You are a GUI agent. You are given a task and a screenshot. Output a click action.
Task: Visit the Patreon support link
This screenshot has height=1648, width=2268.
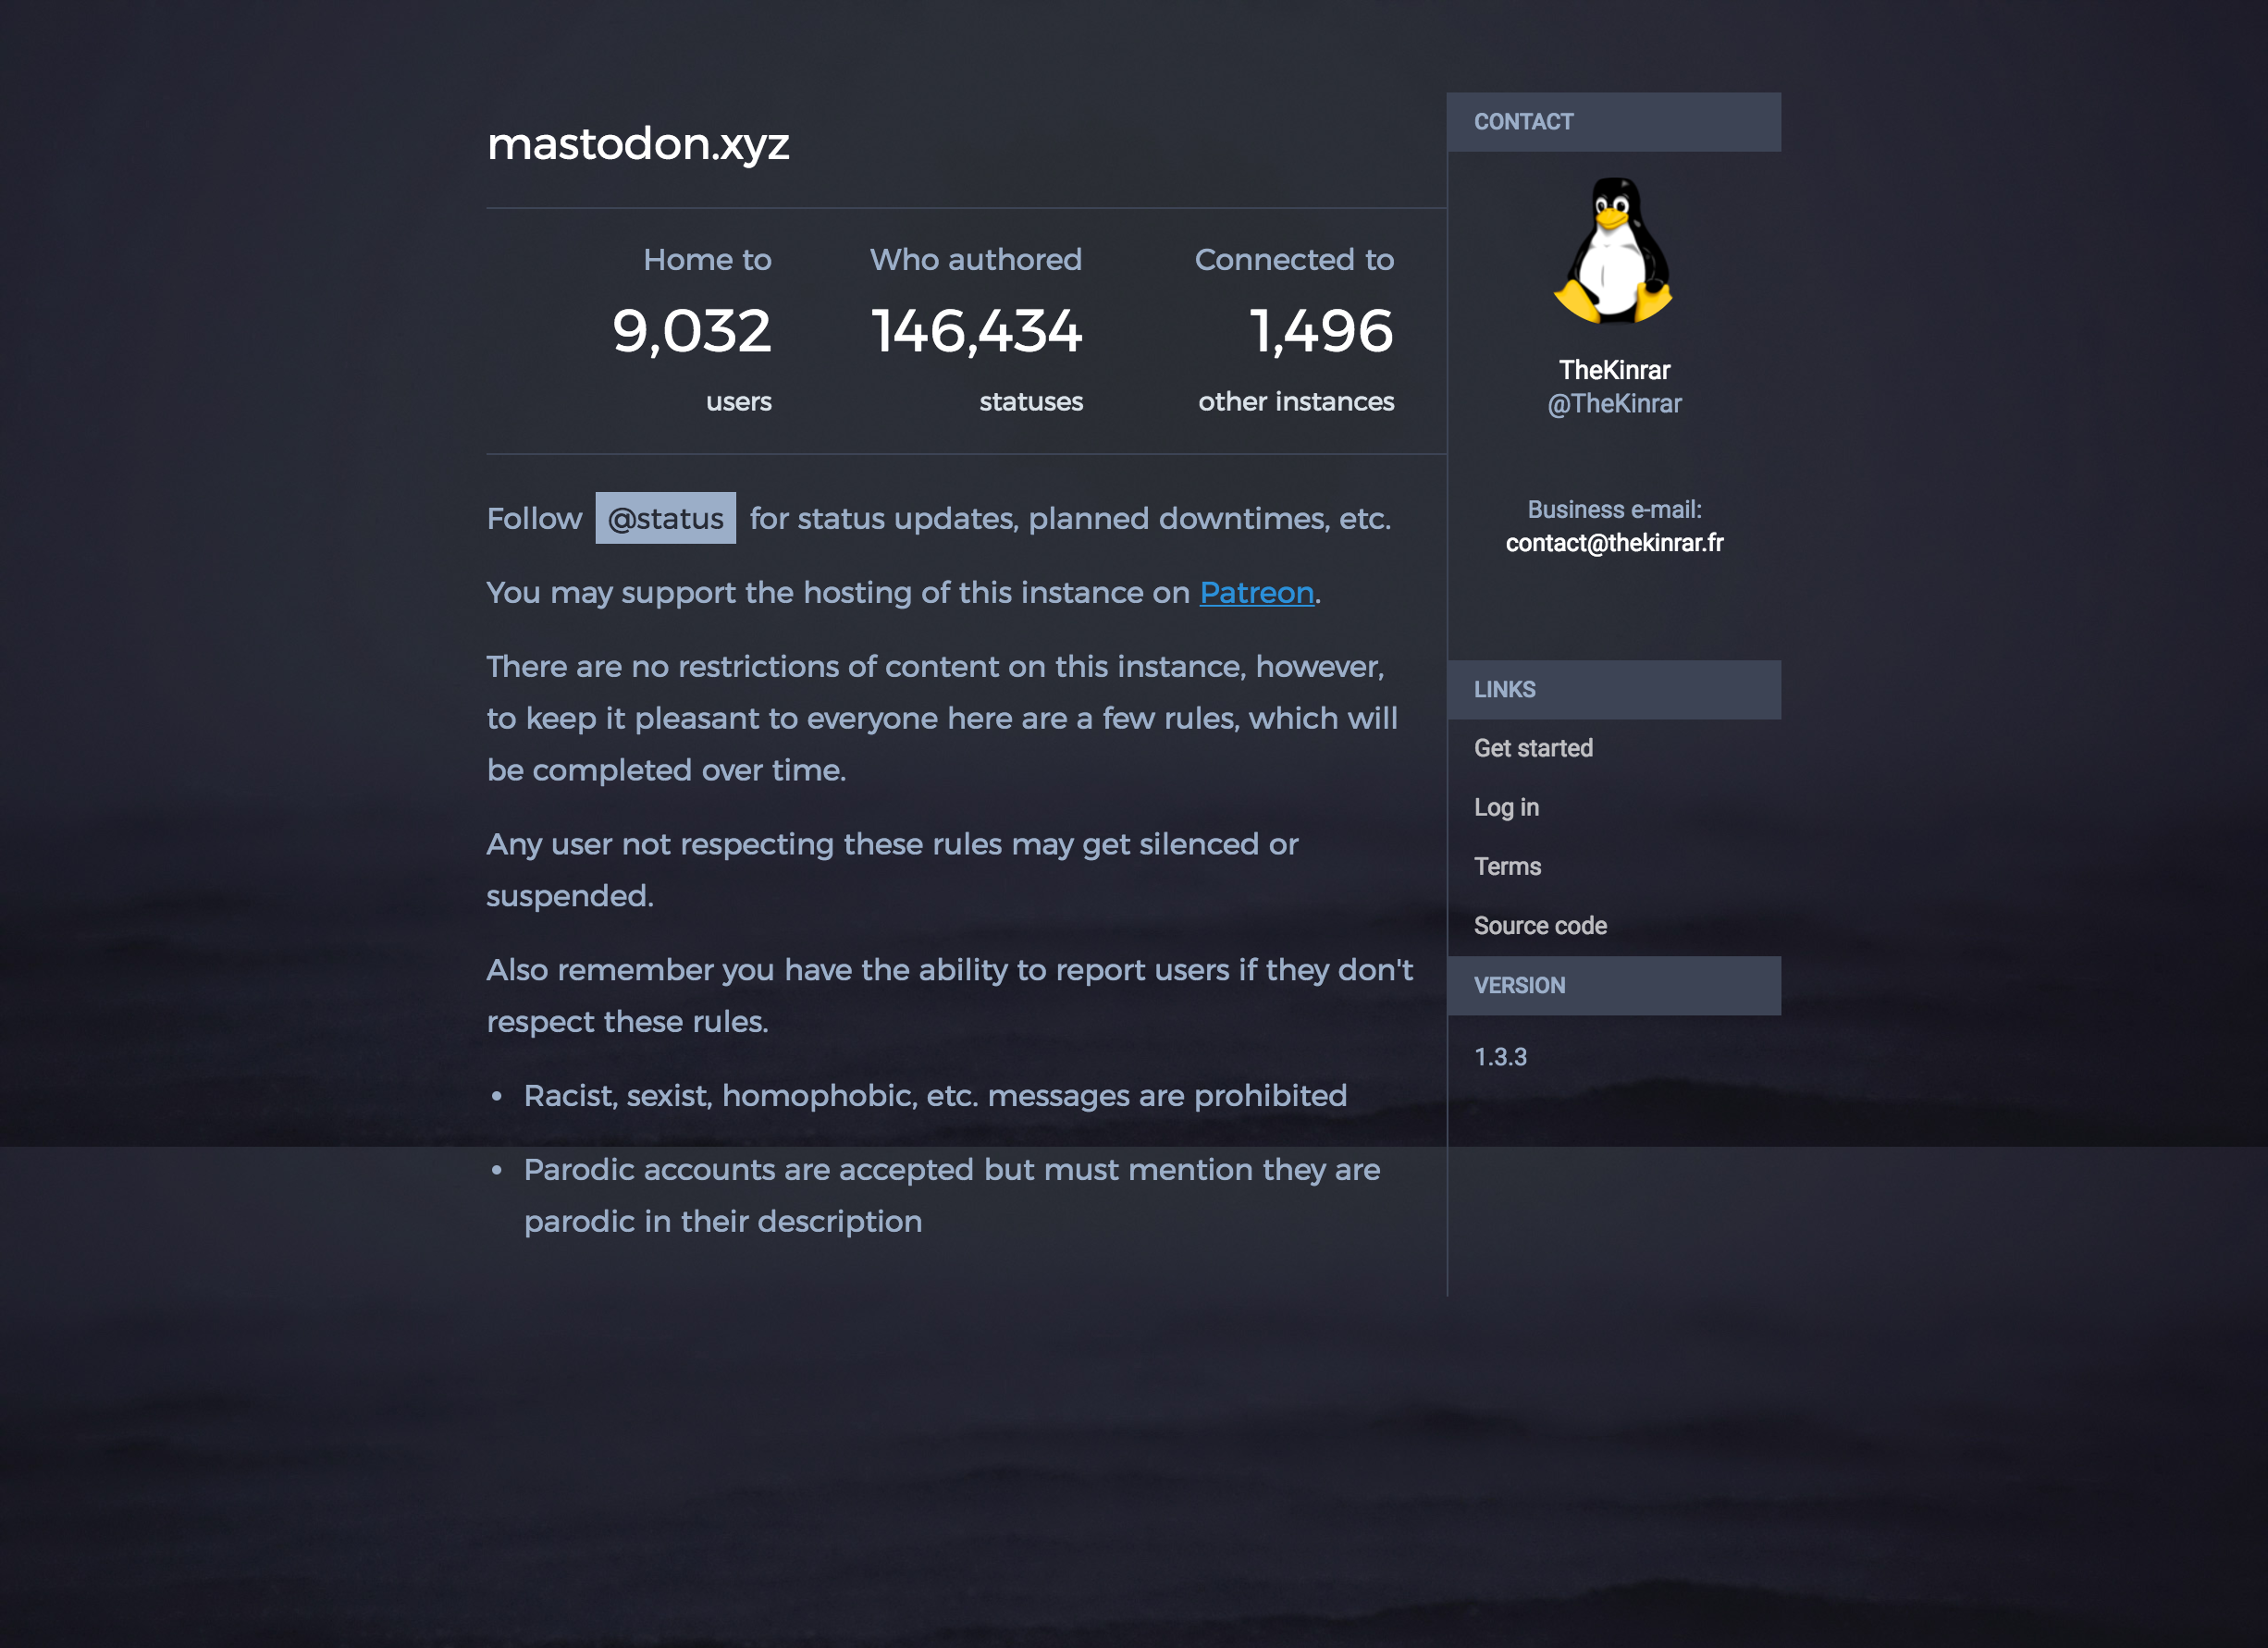pos(1256,593)
